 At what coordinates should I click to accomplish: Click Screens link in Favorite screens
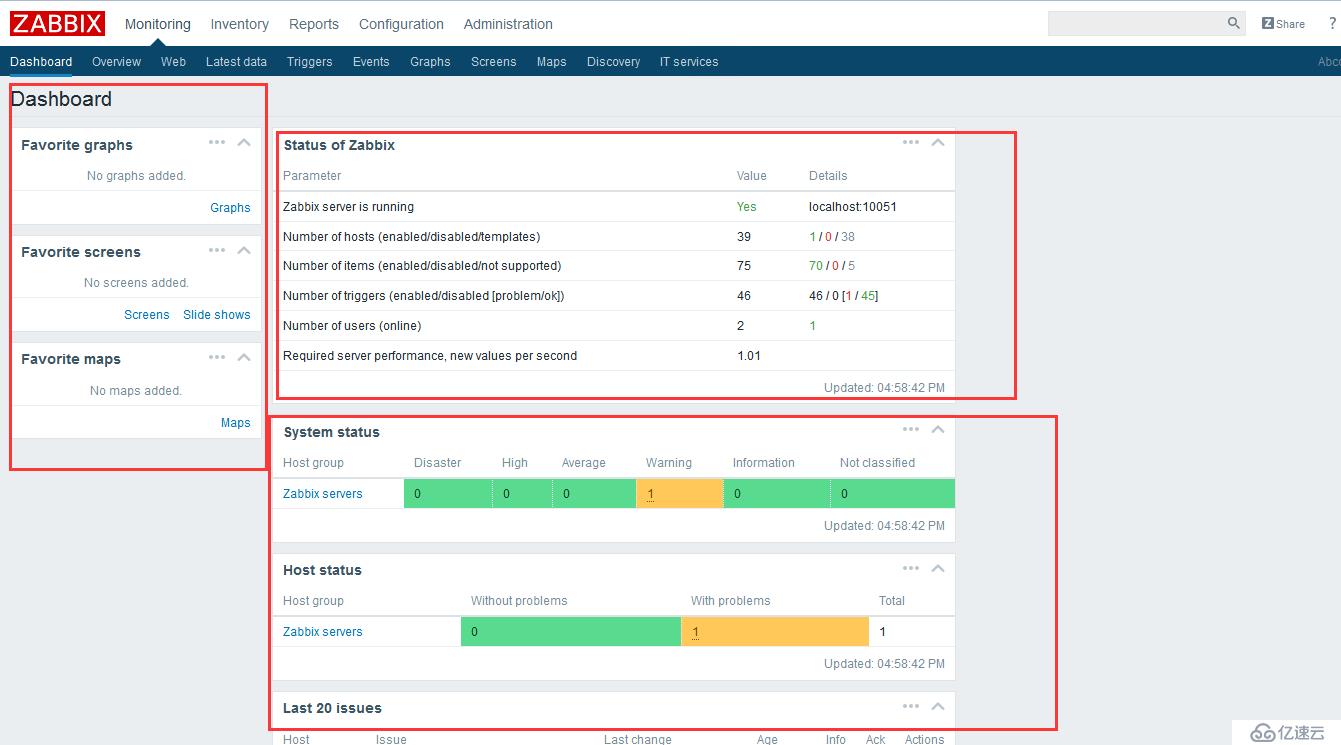pos(147,315)
